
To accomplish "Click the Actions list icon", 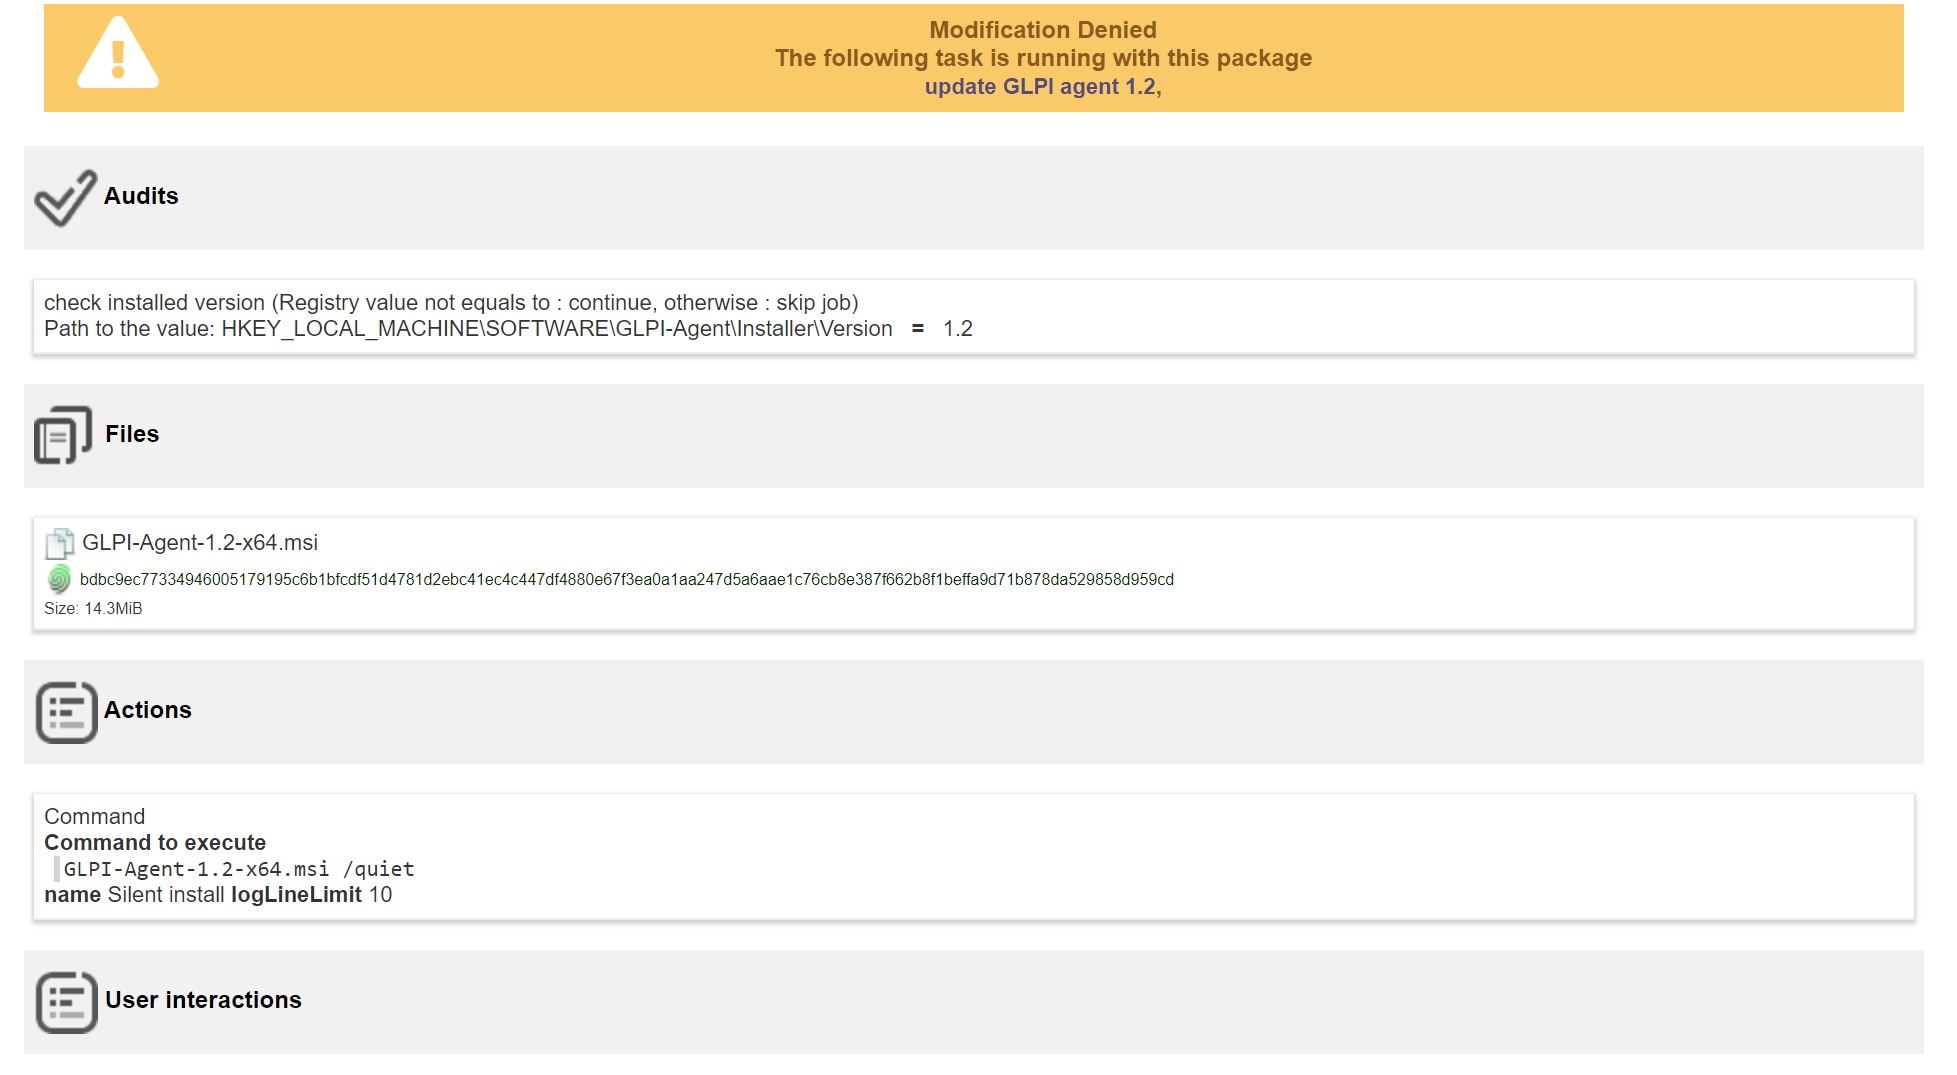I will pyautogui.click(x=66, y=711).
